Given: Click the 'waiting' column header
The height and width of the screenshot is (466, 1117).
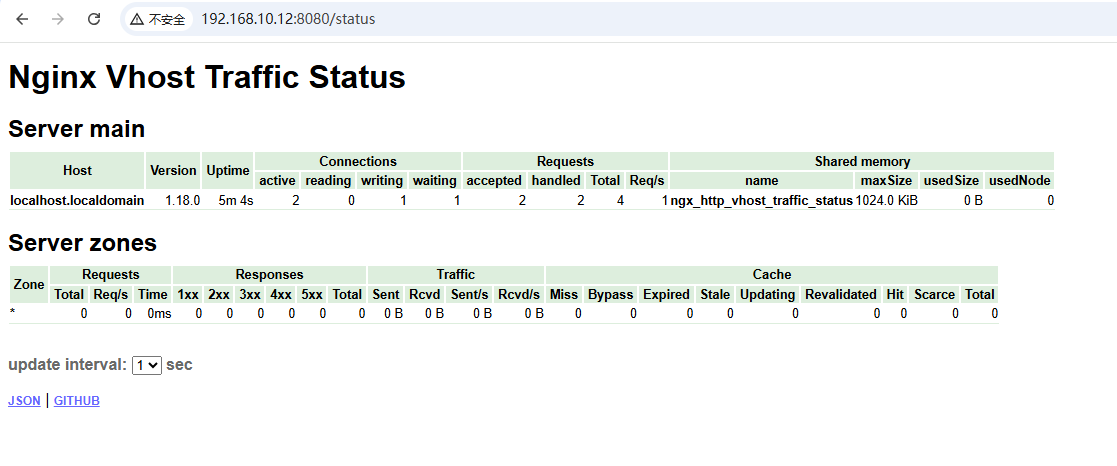Looking at the screenshot, I should (x=435, y=181).
